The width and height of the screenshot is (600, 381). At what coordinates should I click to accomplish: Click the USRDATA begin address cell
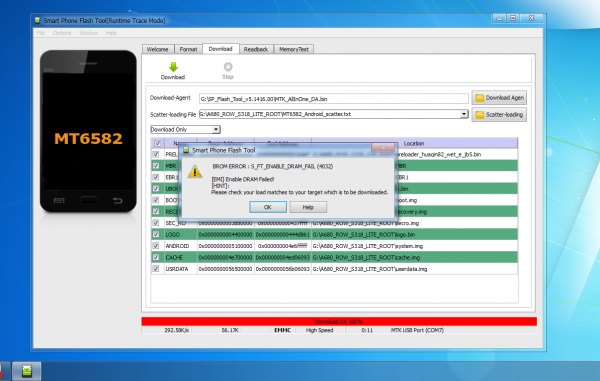coord(225,269)
